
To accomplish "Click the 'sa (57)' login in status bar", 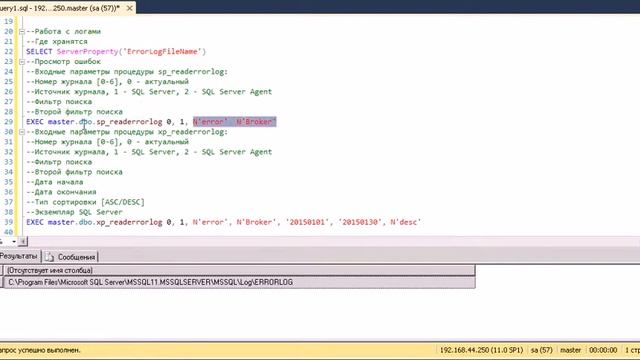I will pos(542,350).
